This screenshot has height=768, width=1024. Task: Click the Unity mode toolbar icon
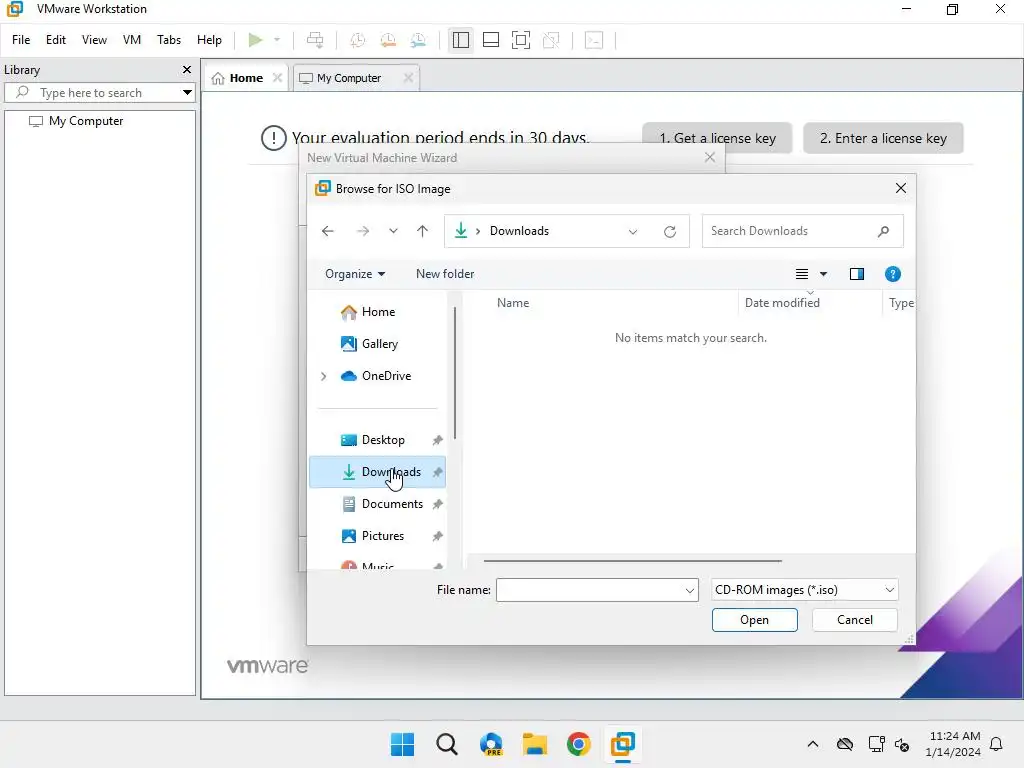[x=551, y=40]
